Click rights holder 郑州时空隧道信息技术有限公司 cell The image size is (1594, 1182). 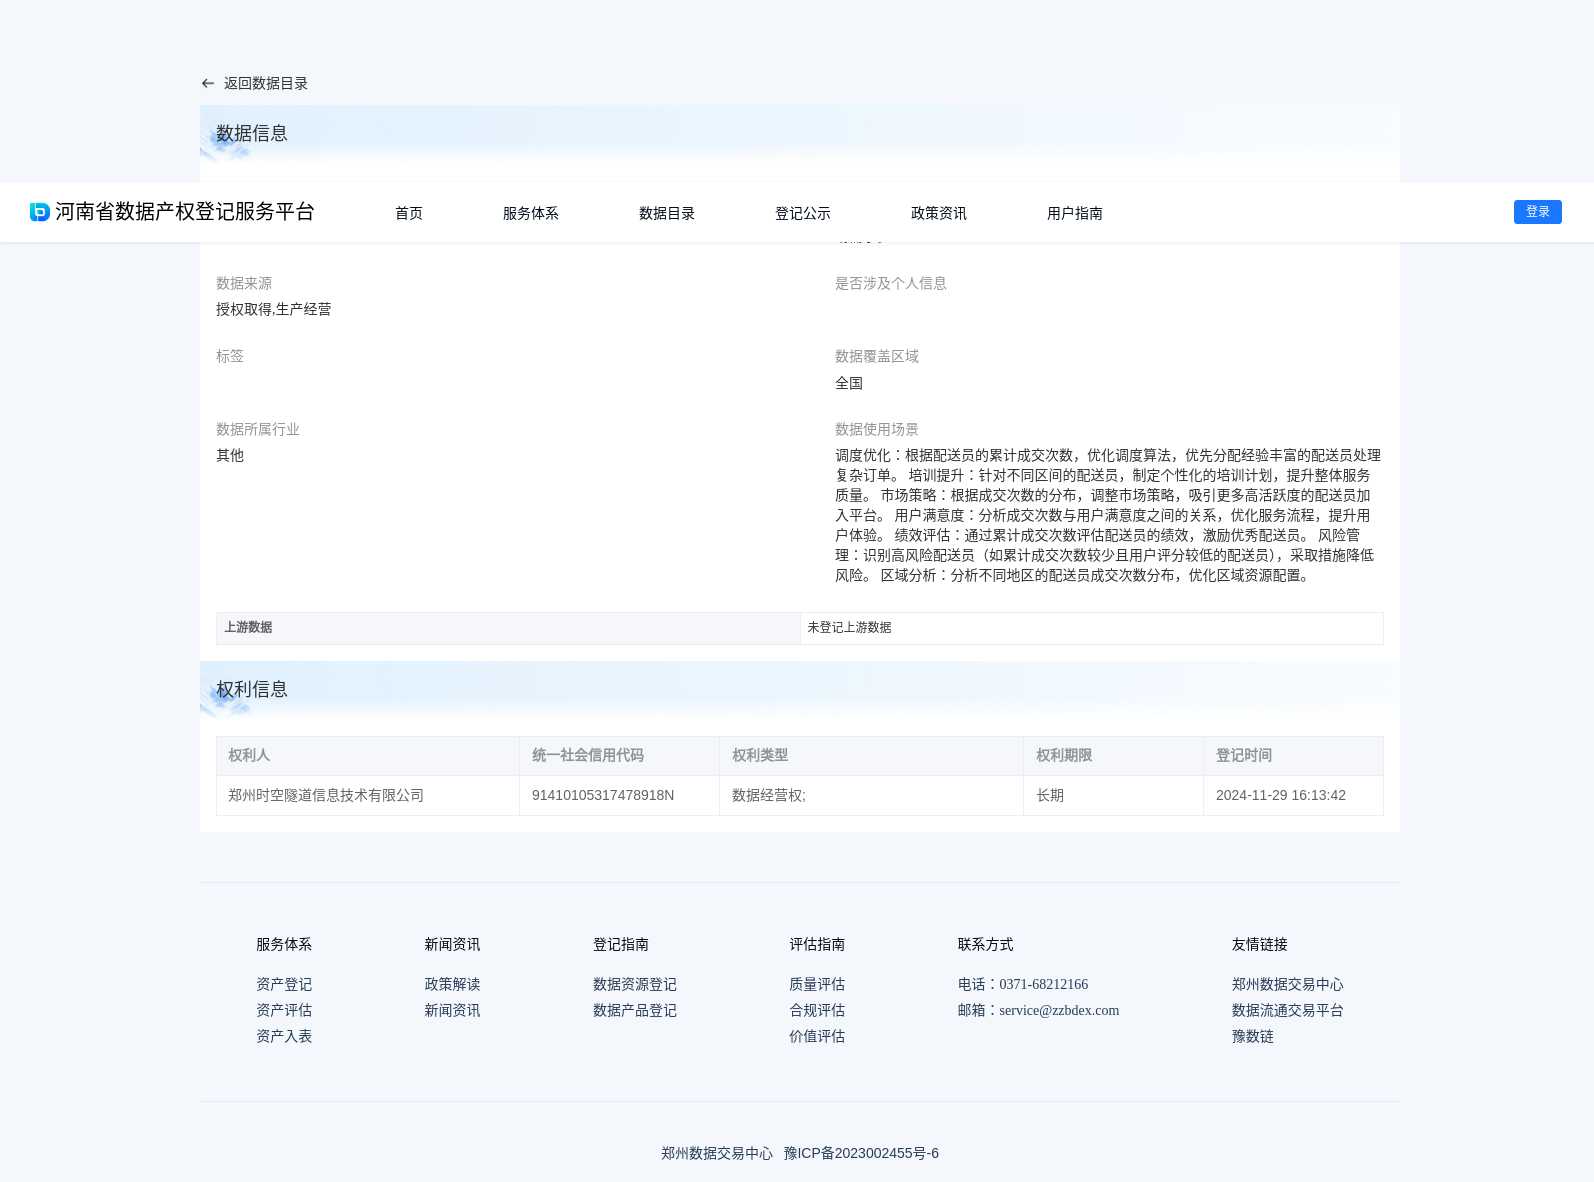368,796
